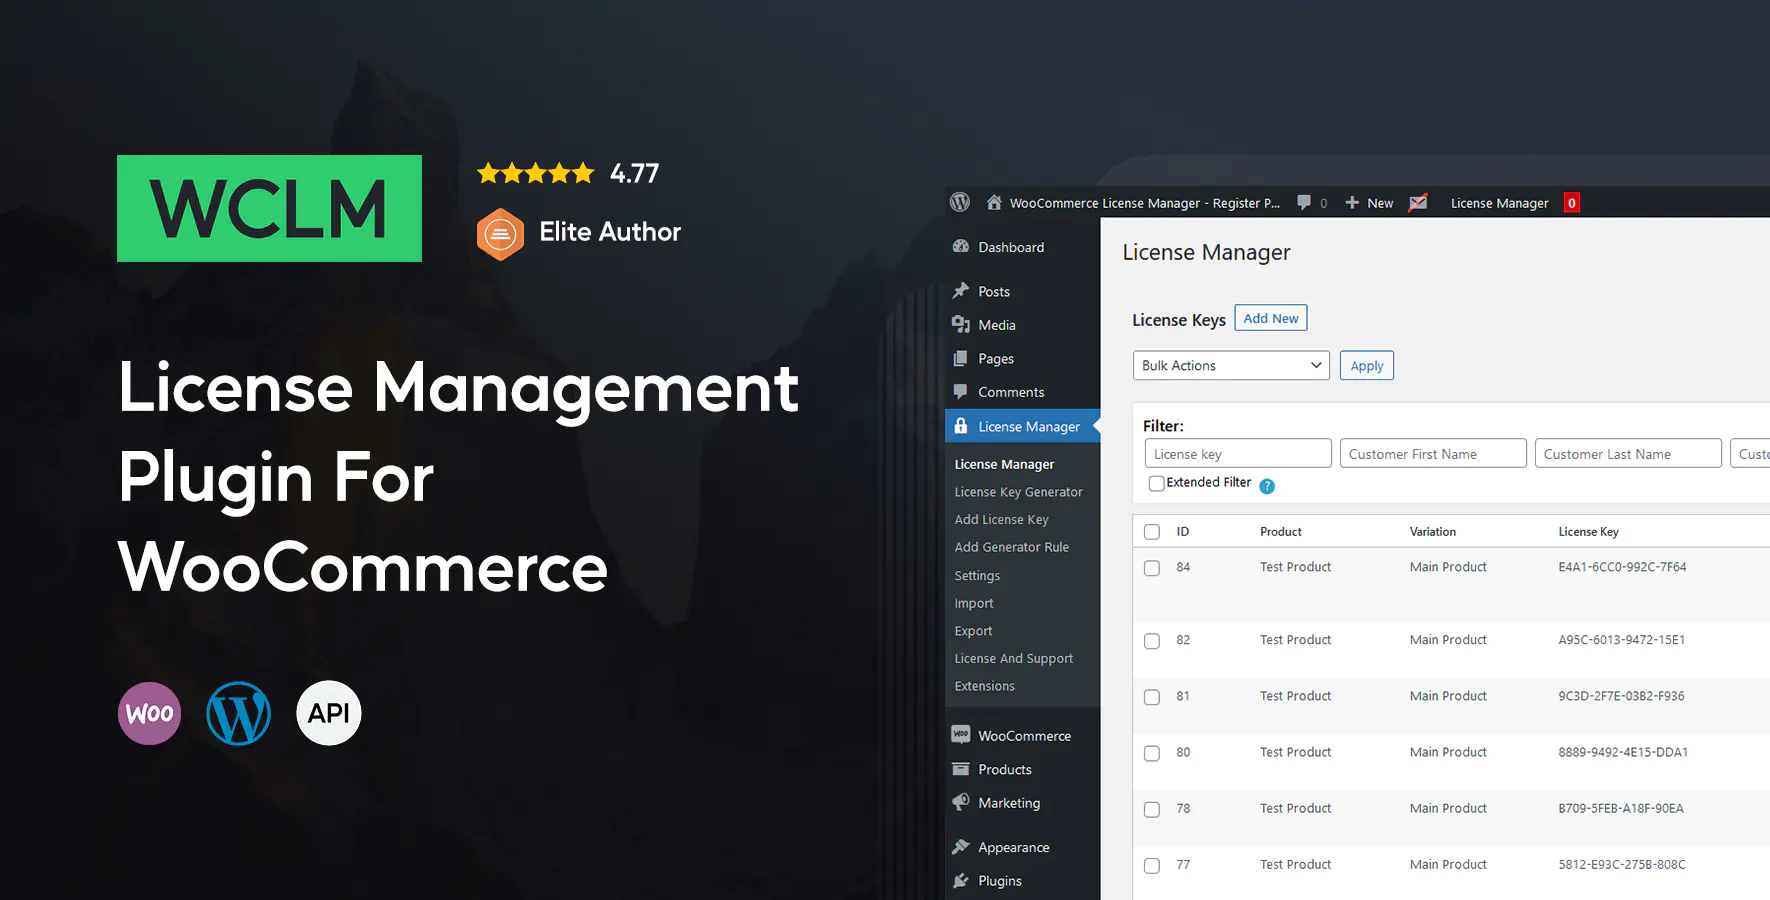Click the Extended Filter help question mark icon
Viewport: 1770px width, 900px height.
[1267, 485]
